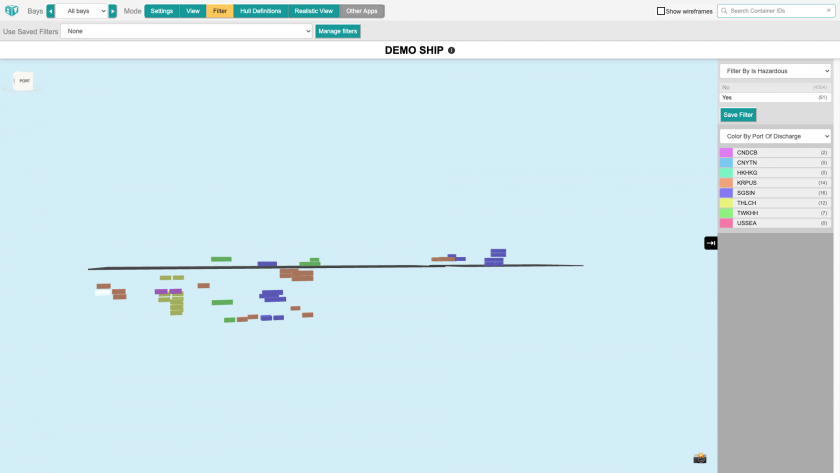Click the app logo icon at top left
The image size is (840, 473).
[x=11, y=11]
